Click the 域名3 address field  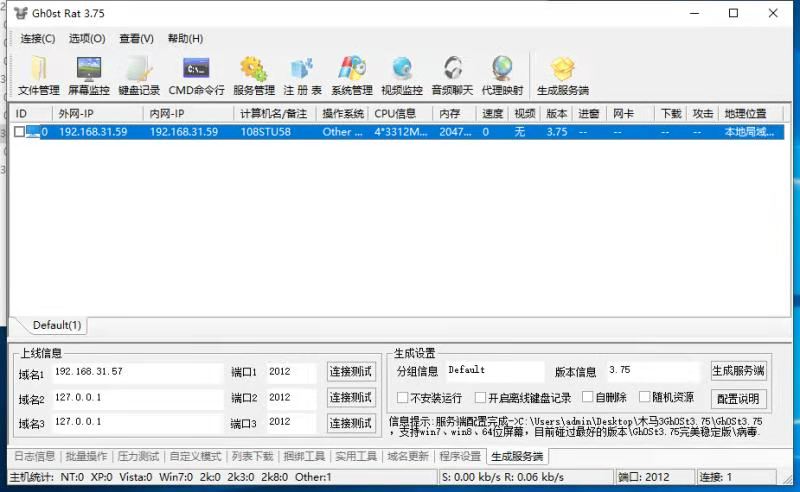point(137,423)
